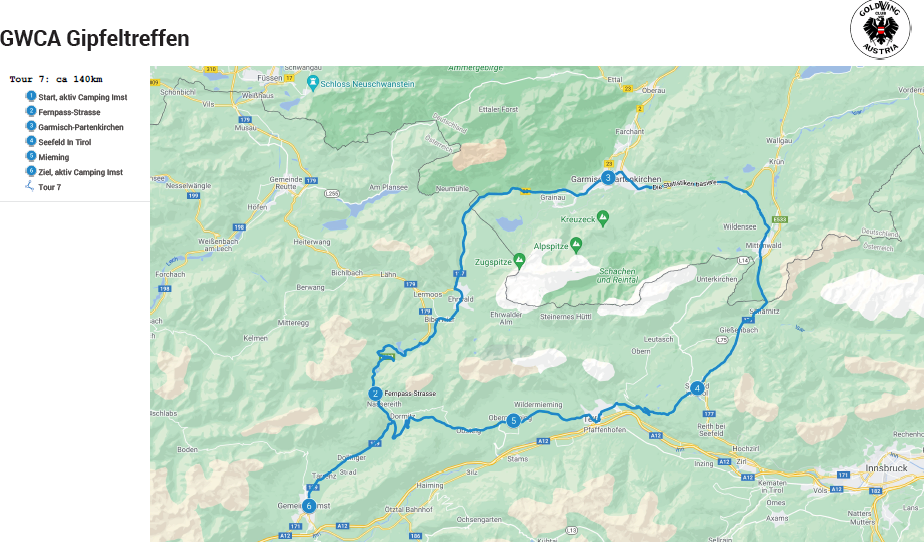Click the Goldwing Club Austria logo
The image size is (924, 542).
[x=880, y=29]
